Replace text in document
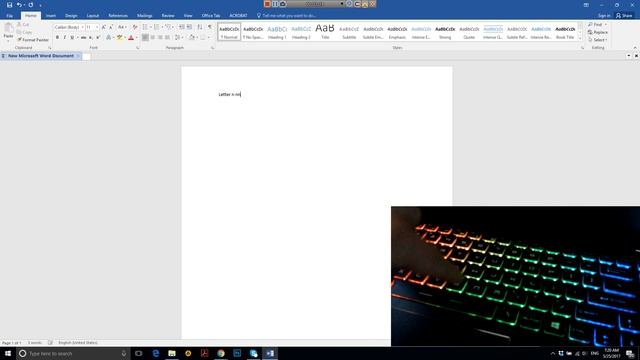The width and height of the screenshot is (640, 360). click(x=598, y=32)
